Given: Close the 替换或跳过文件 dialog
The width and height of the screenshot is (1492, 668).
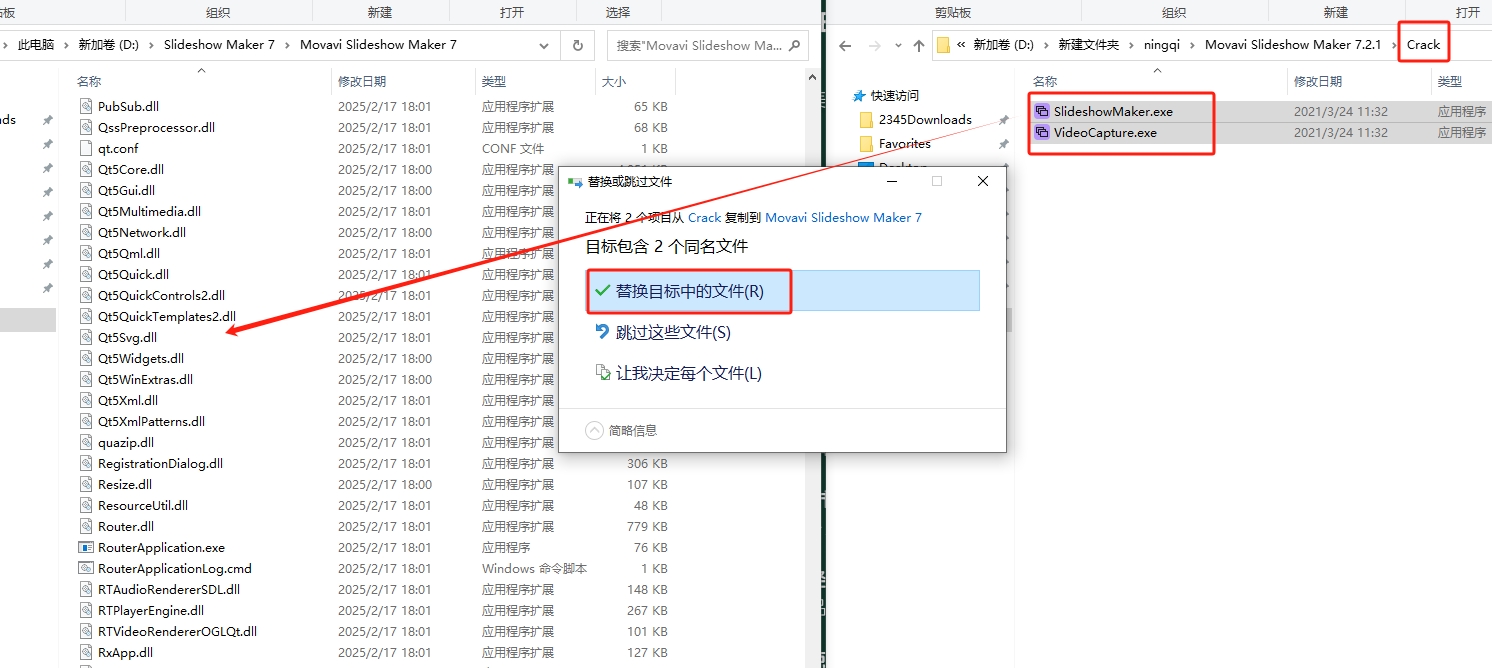Looking at the screenshot, I should coord(982,181).
